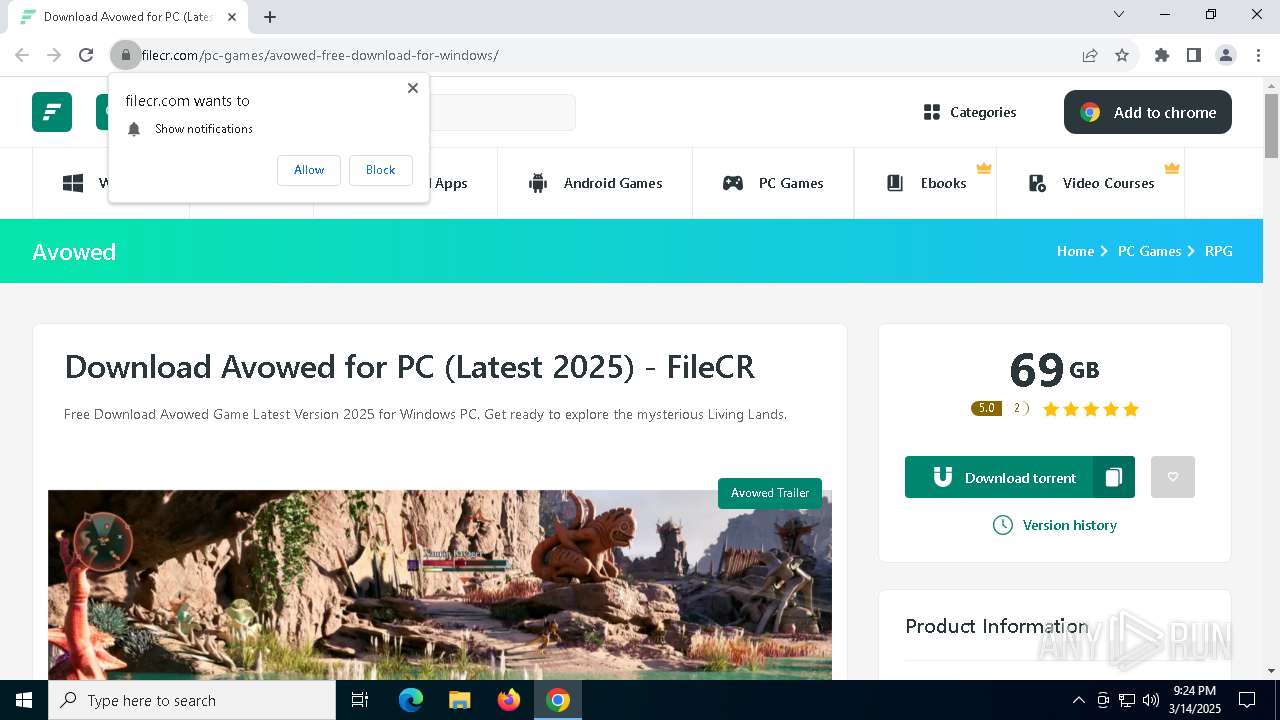Launch Microsoft Edge from taskbar
The height and width of the screenshot is (720, 1280).
click(x=411, y=700)
